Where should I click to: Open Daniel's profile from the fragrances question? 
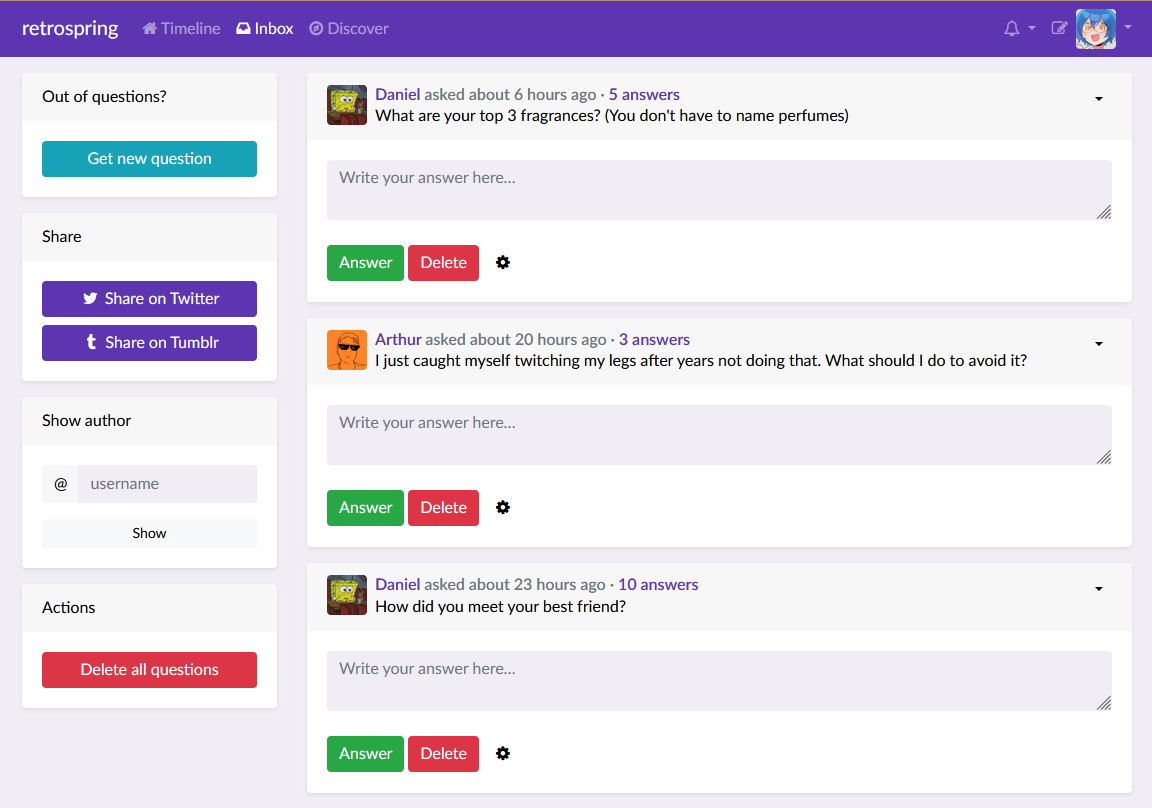tap(397, 95)
